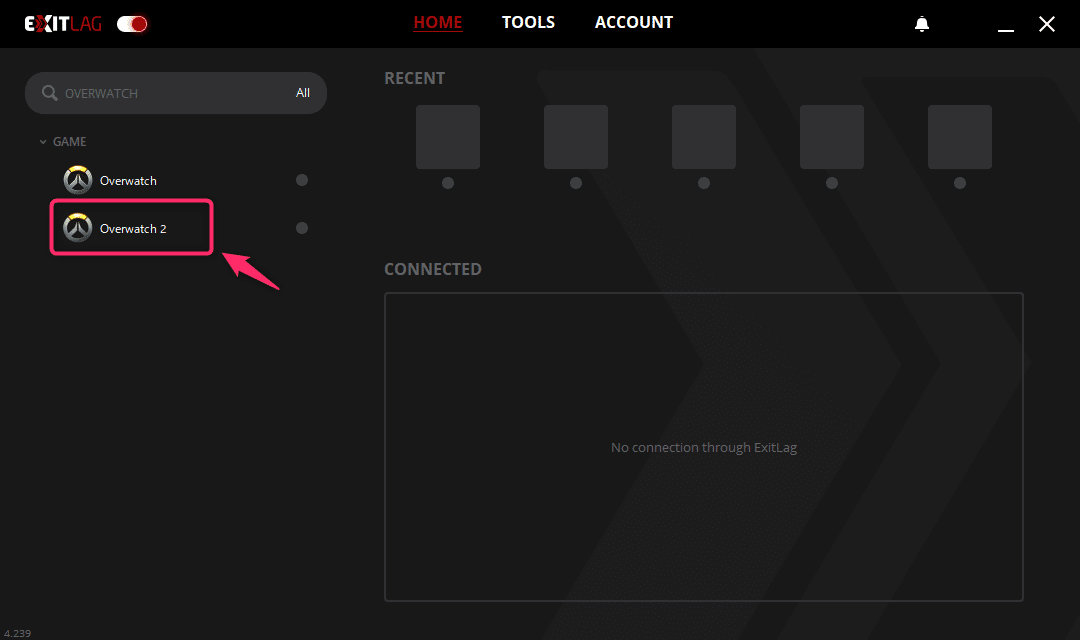Click the RECENT section heading
This screenshot has width=1080, height=640.
pyautogui.click(x=415, y=79)
